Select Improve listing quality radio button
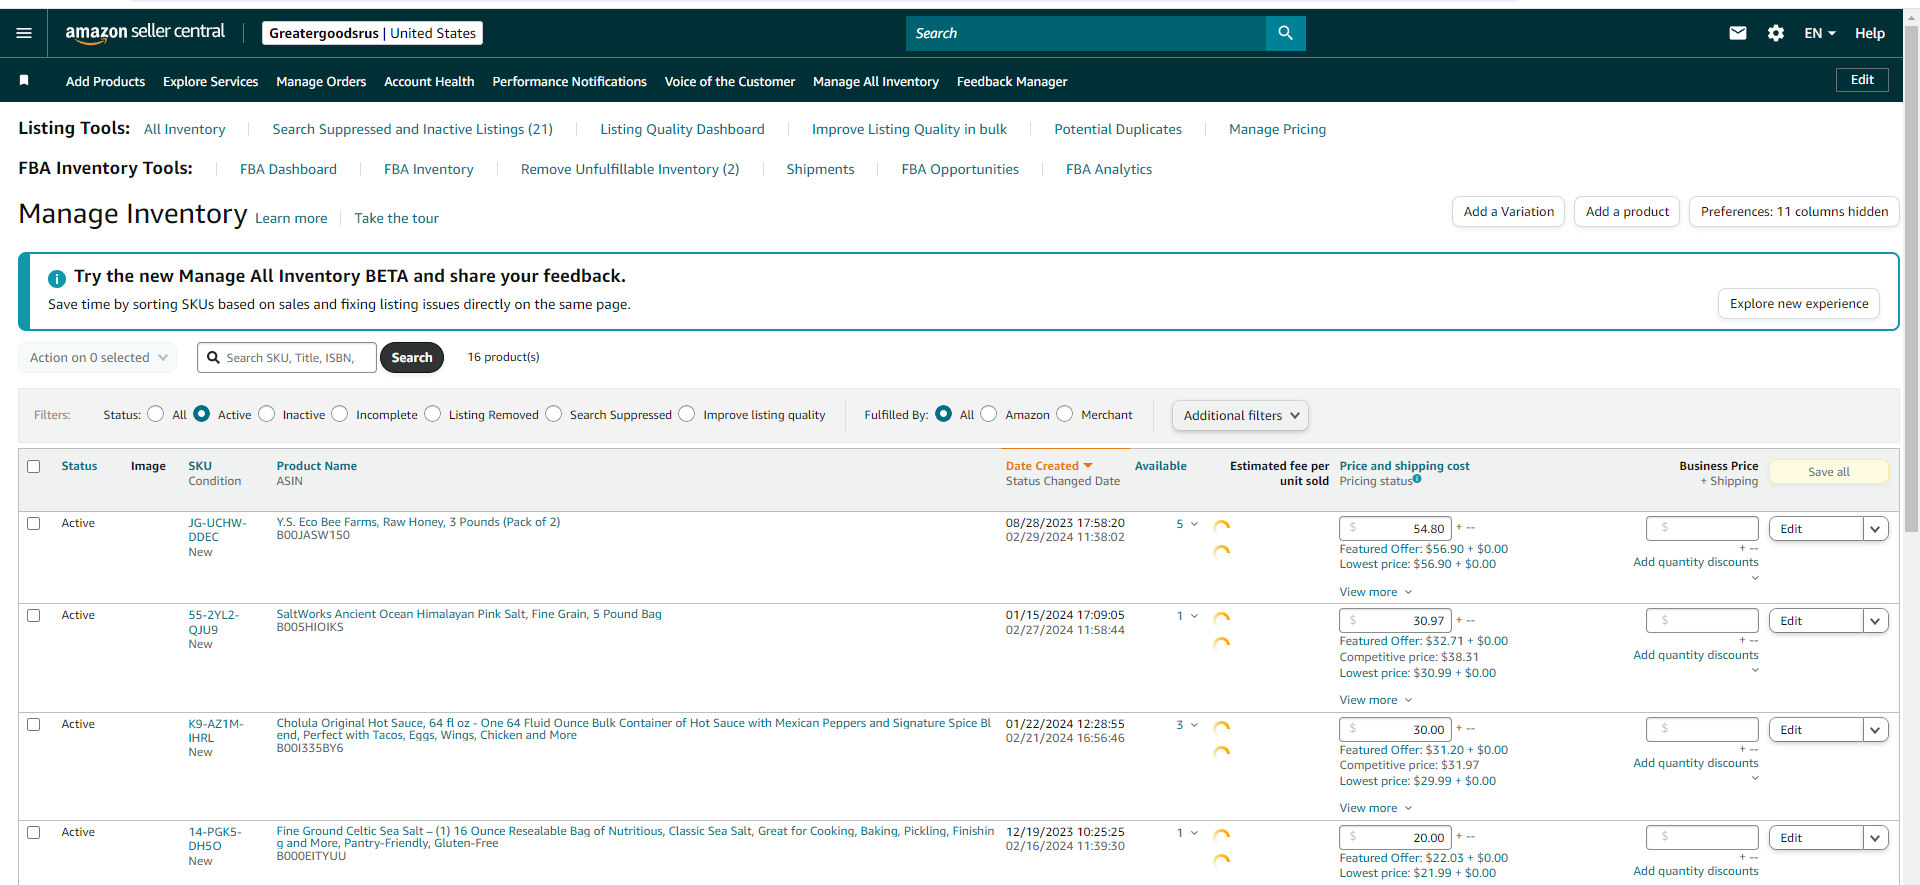Image resolution: width=1920 pixels, height=885 pixels. point(687,414)
